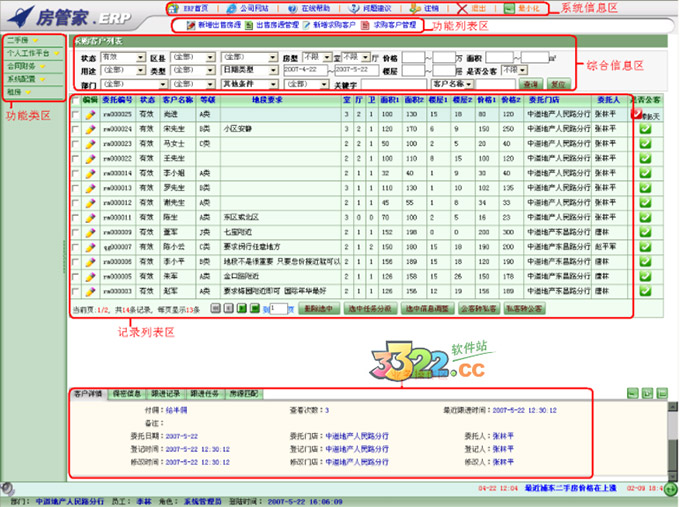This screenshot has width=680, height=507.
Task: Click the 复位 reset button
Action: pos(558,84)
